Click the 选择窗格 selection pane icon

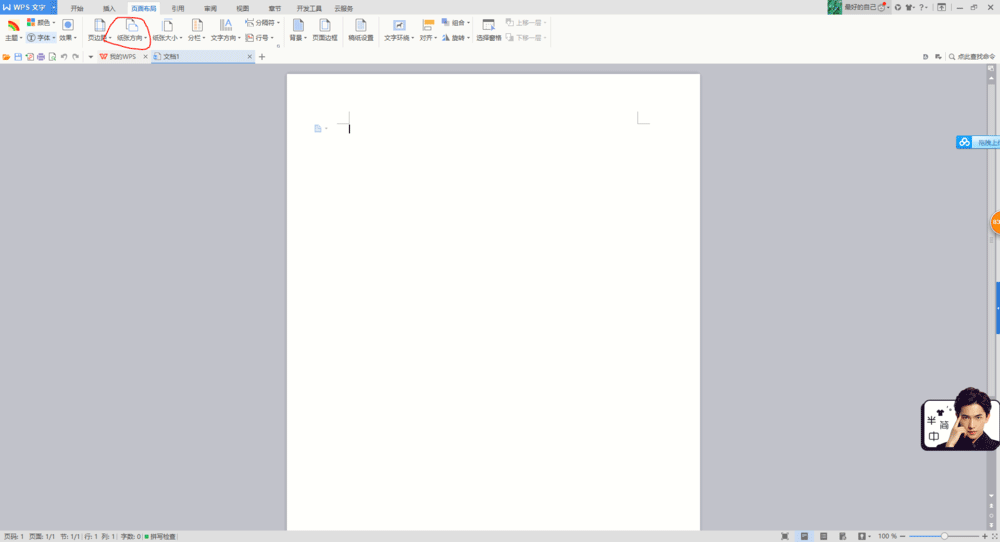click(488, 25)
